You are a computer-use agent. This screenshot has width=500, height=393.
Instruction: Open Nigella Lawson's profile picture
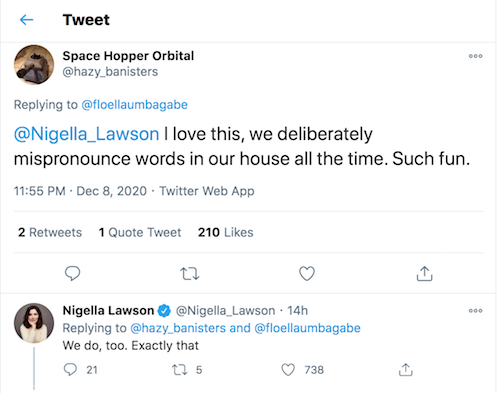[x=34, y=323]
